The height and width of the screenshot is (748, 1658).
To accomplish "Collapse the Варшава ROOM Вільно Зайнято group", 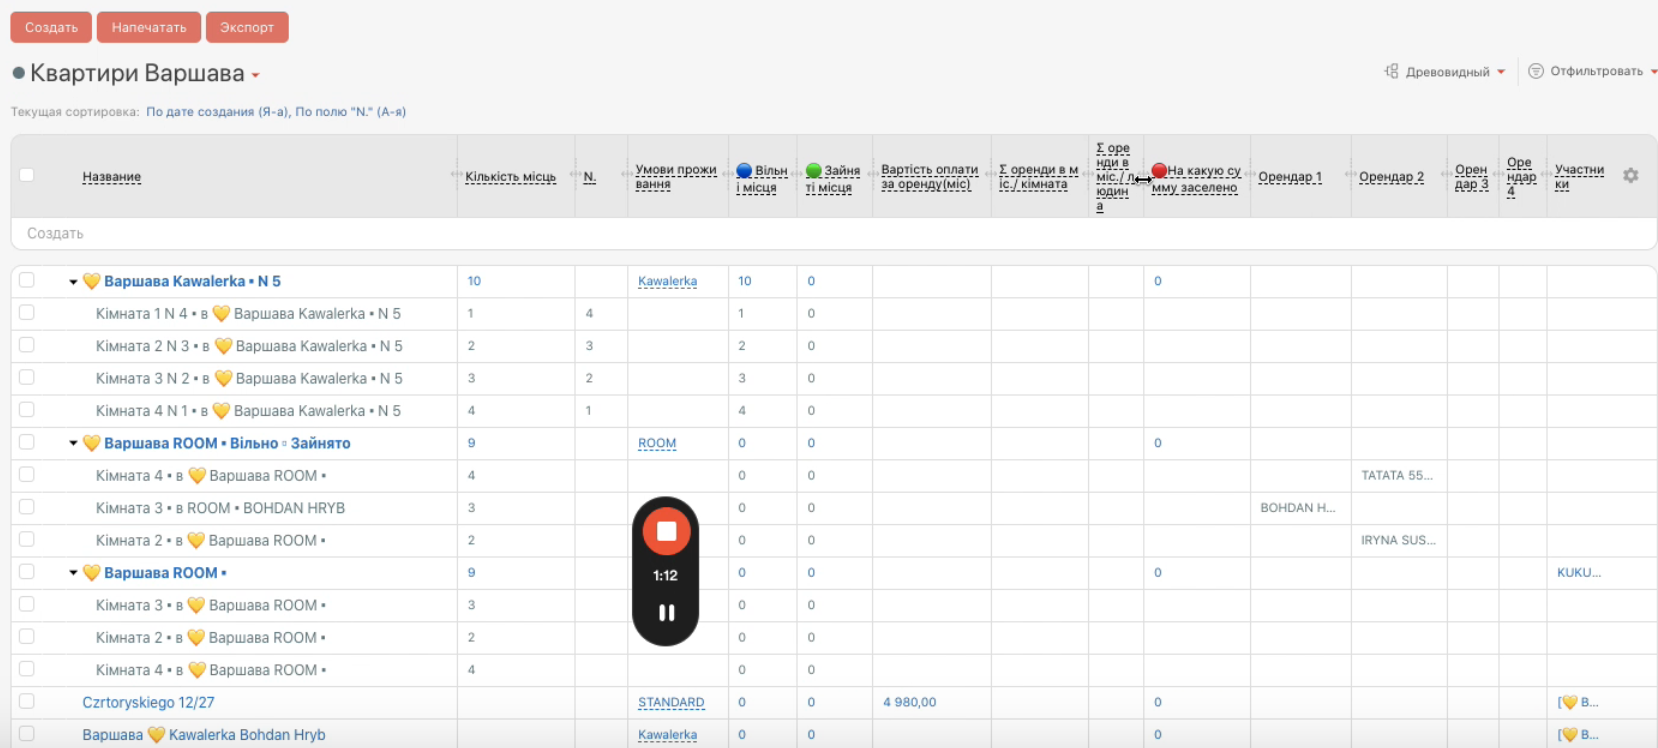I will click(x=73, y=444).
